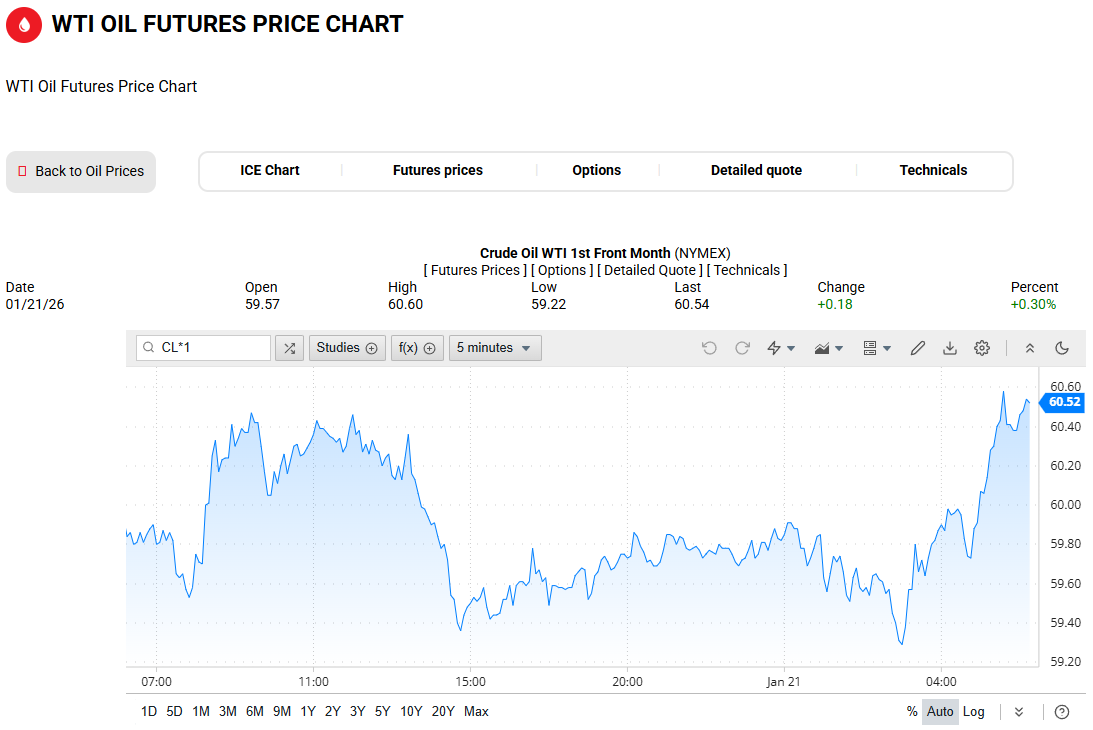Click the compare symbols shuffle icon
This screenshot has width=1093, height=730.
[x=289, y=348]
